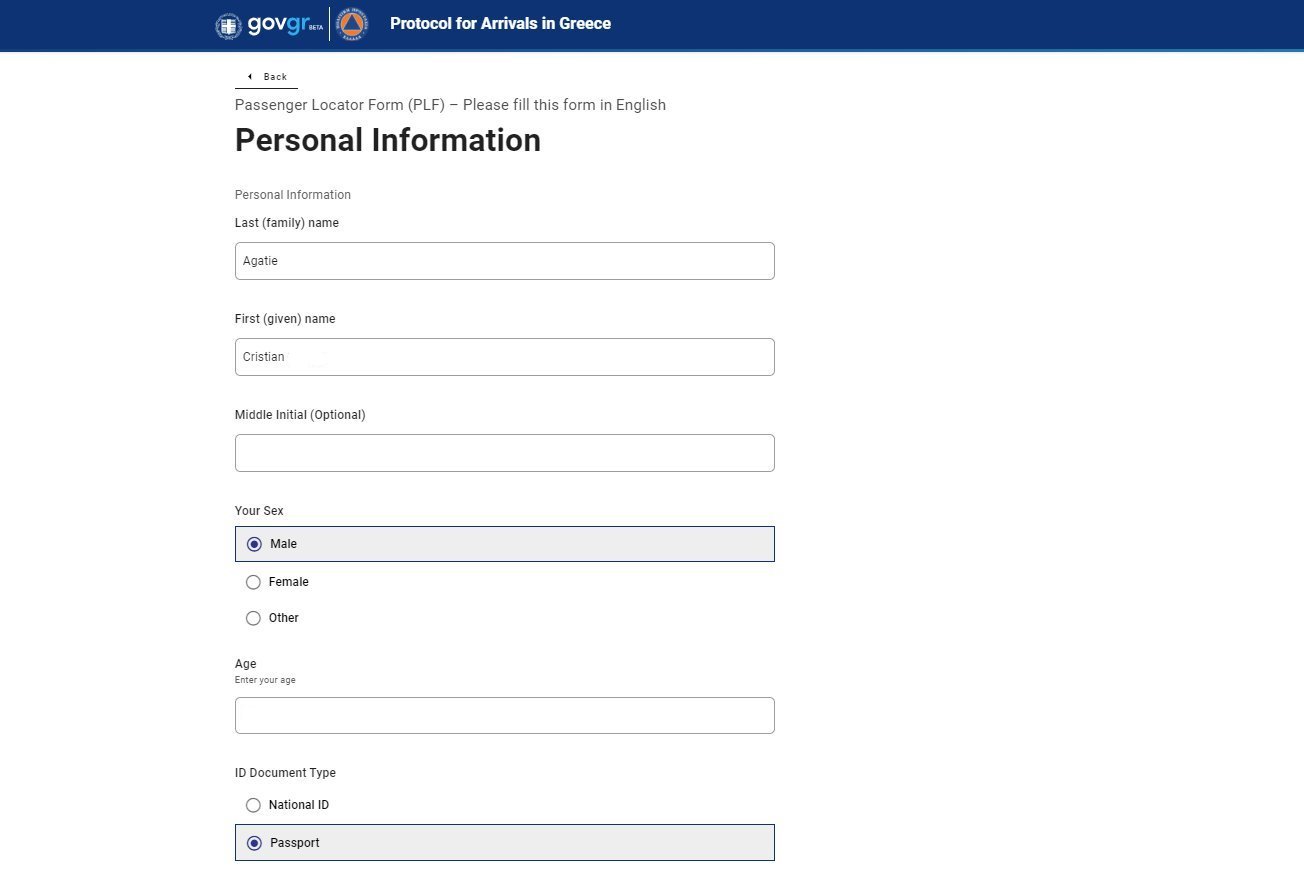Click the Greek coat of arms emblem

tap(228, 25)
